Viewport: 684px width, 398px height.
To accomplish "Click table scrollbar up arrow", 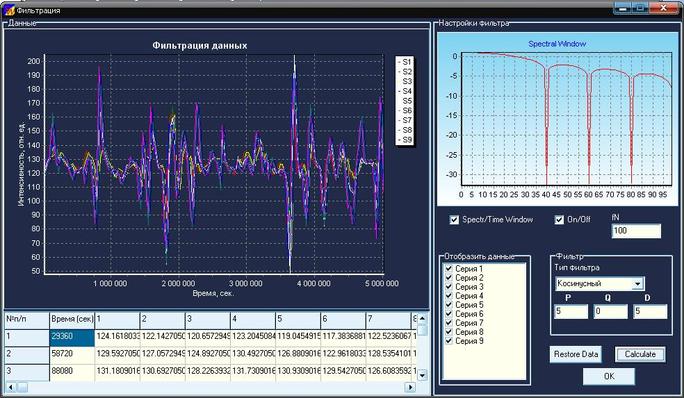I will pos(422,319).
